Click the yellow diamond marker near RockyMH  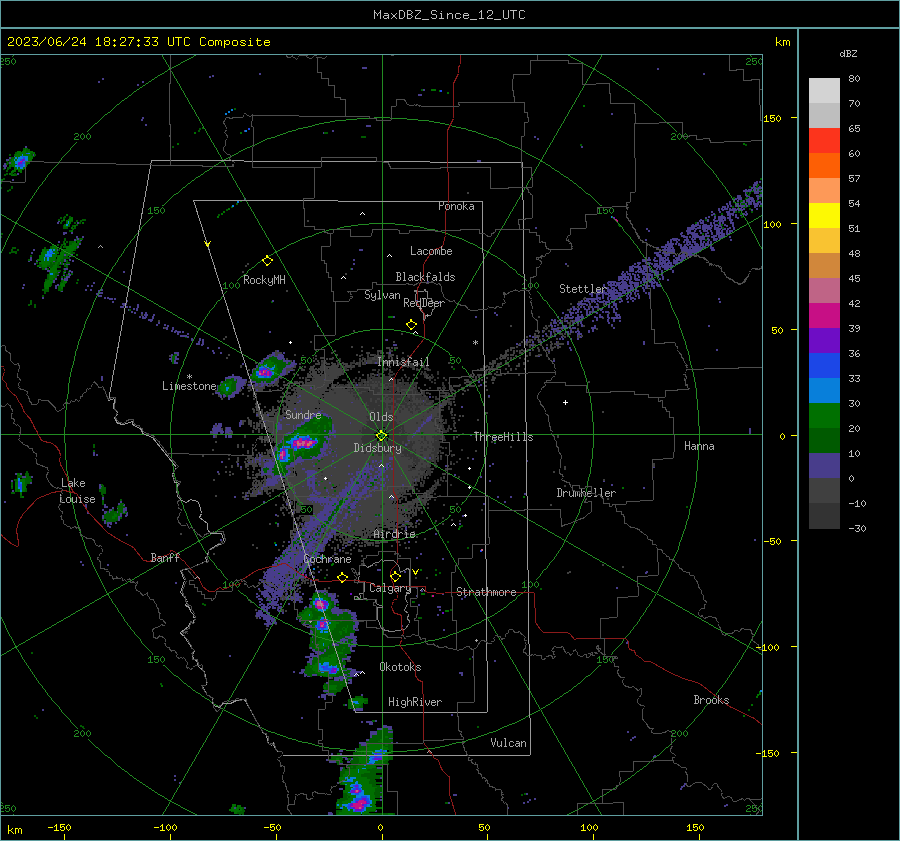[x=267, y=261]
